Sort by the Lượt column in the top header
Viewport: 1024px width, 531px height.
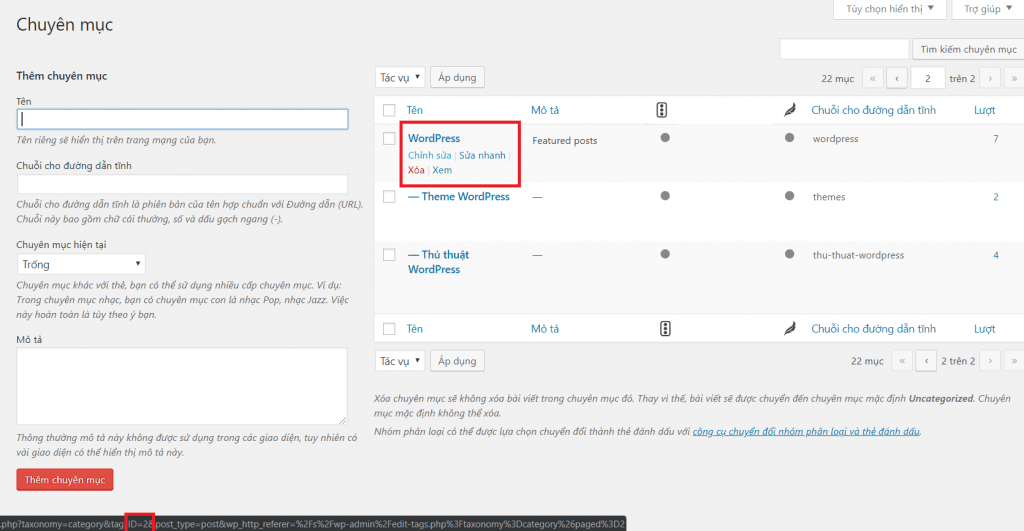click(984, 110)
